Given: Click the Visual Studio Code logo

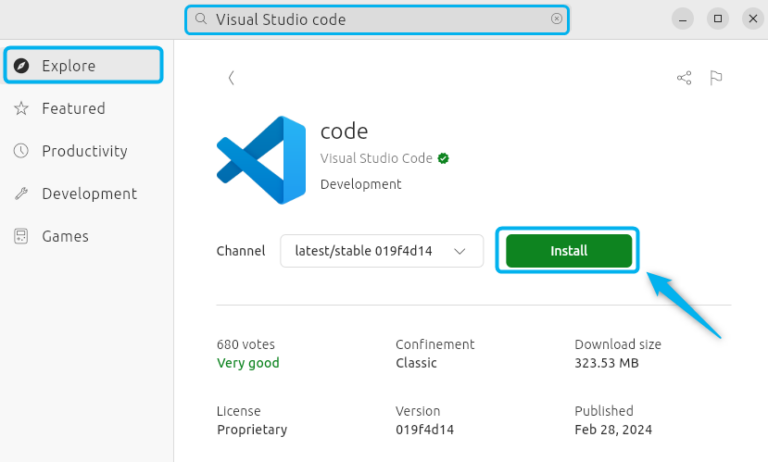Looking at the screenshot, I should [x=261, y=160].
